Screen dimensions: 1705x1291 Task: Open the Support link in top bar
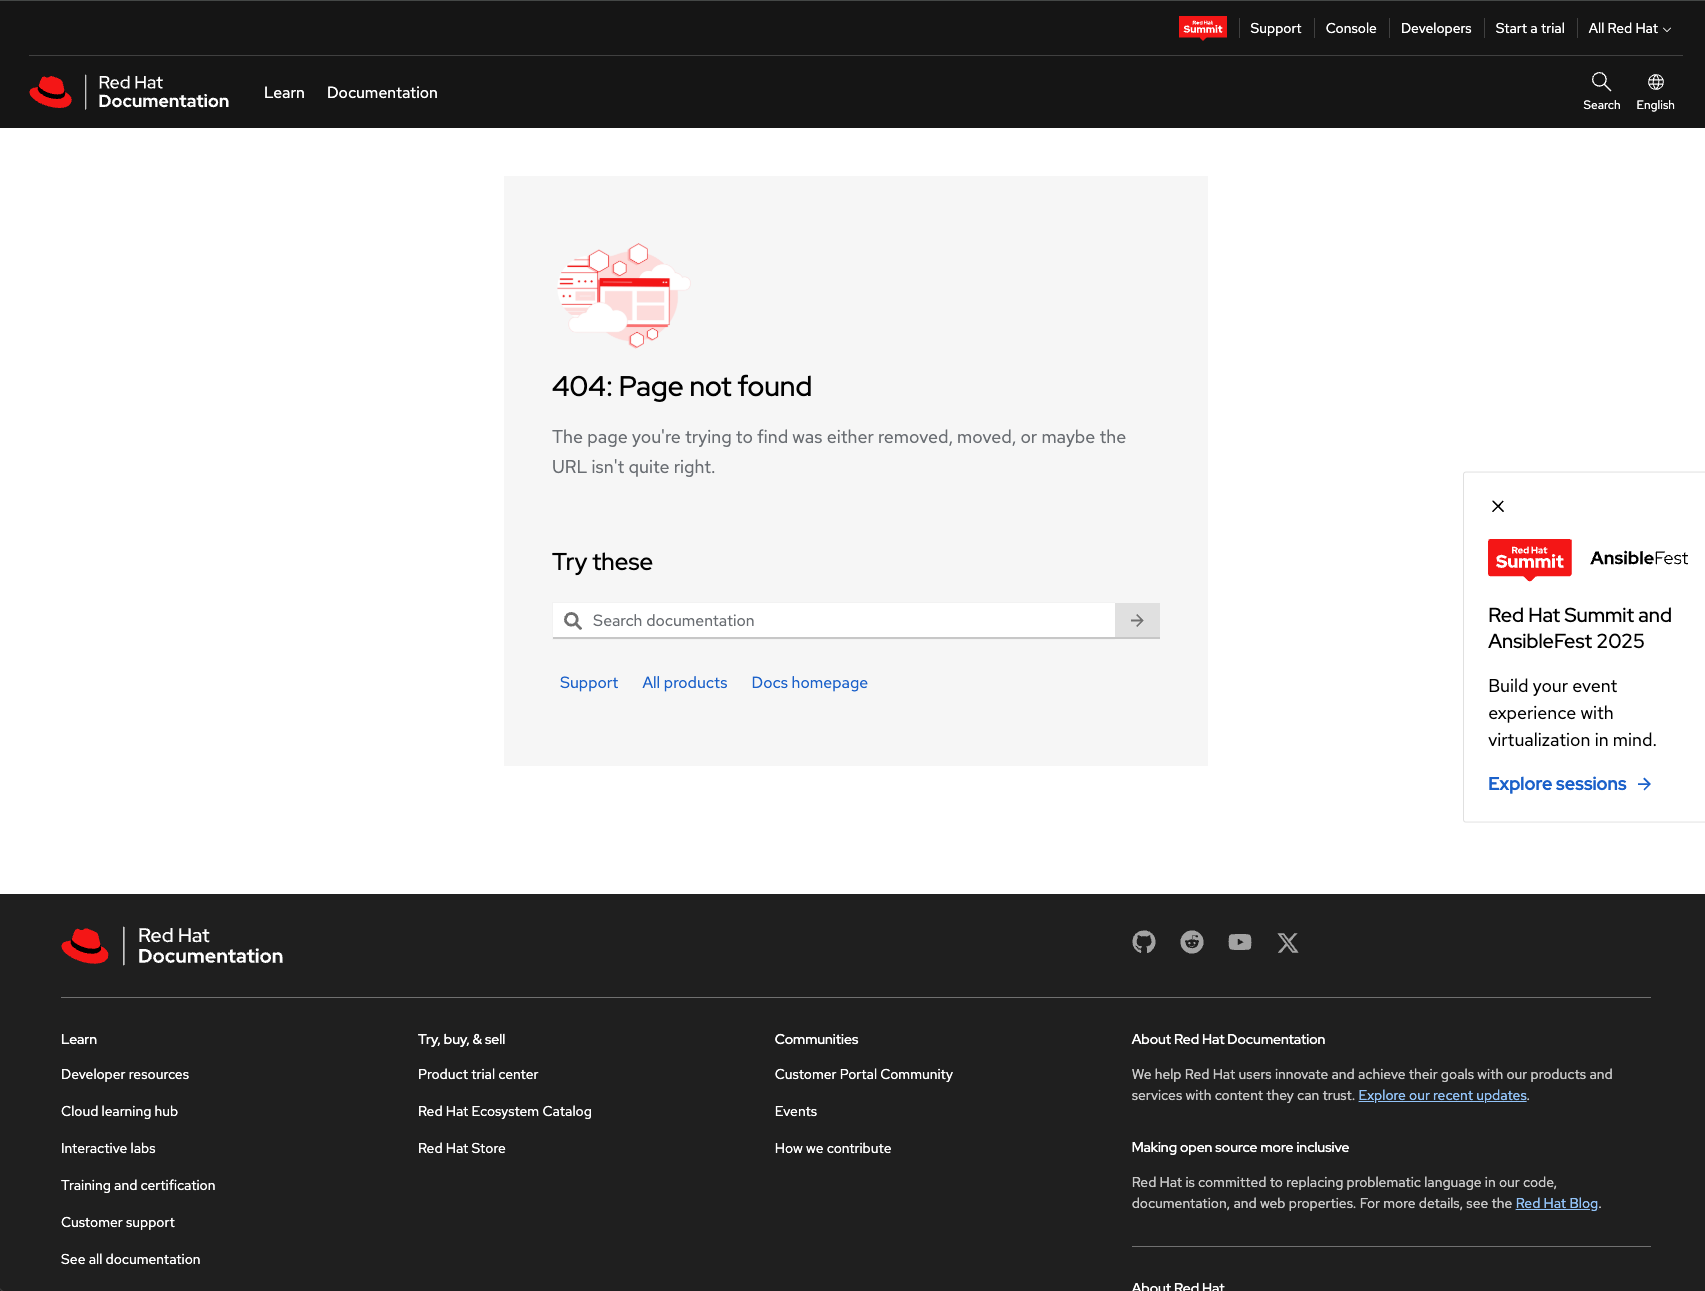point(1275,28)
